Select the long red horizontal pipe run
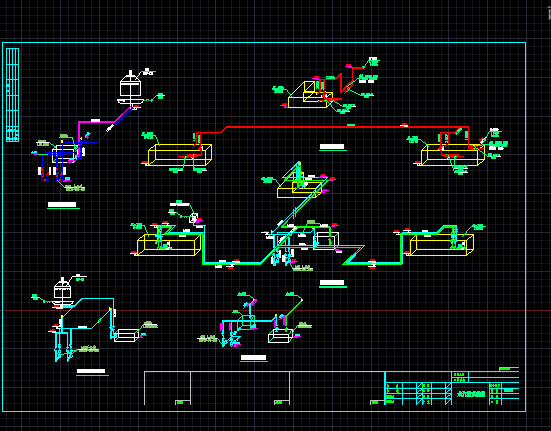 click(346, 127)
